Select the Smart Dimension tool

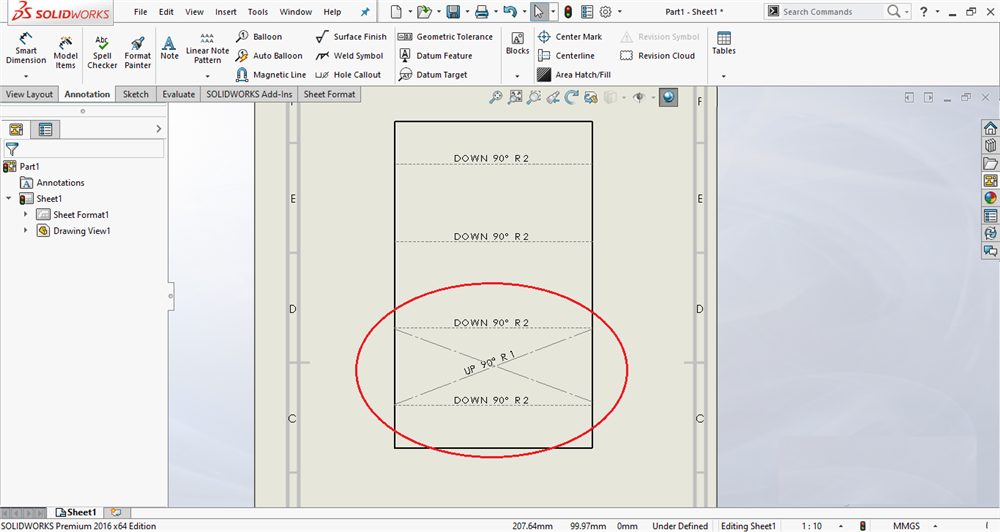coord(26,48)
